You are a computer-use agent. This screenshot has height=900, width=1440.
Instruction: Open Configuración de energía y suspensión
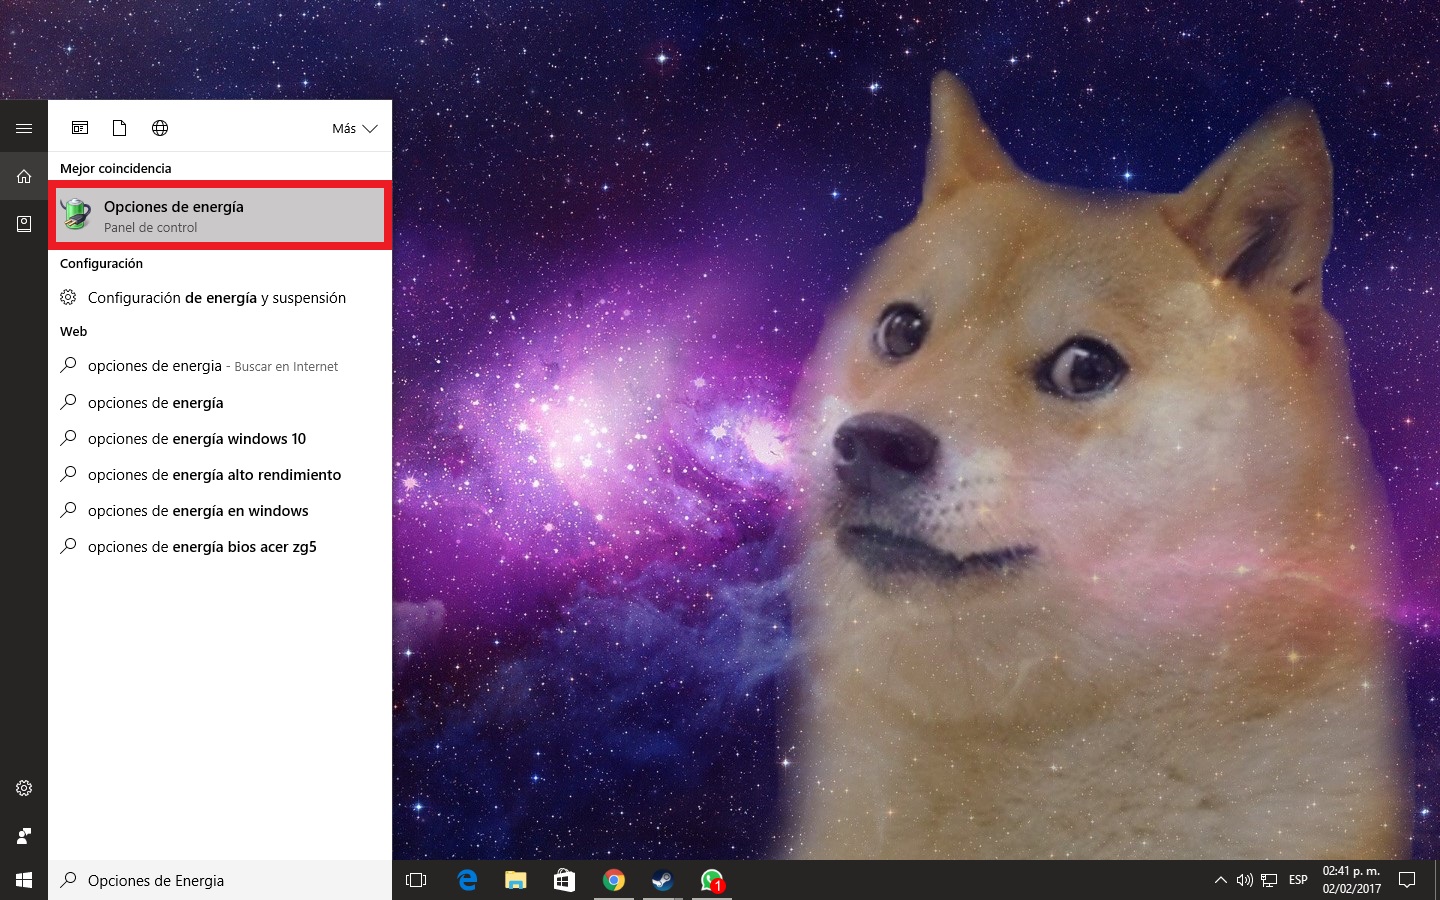(x=220, y=298)
